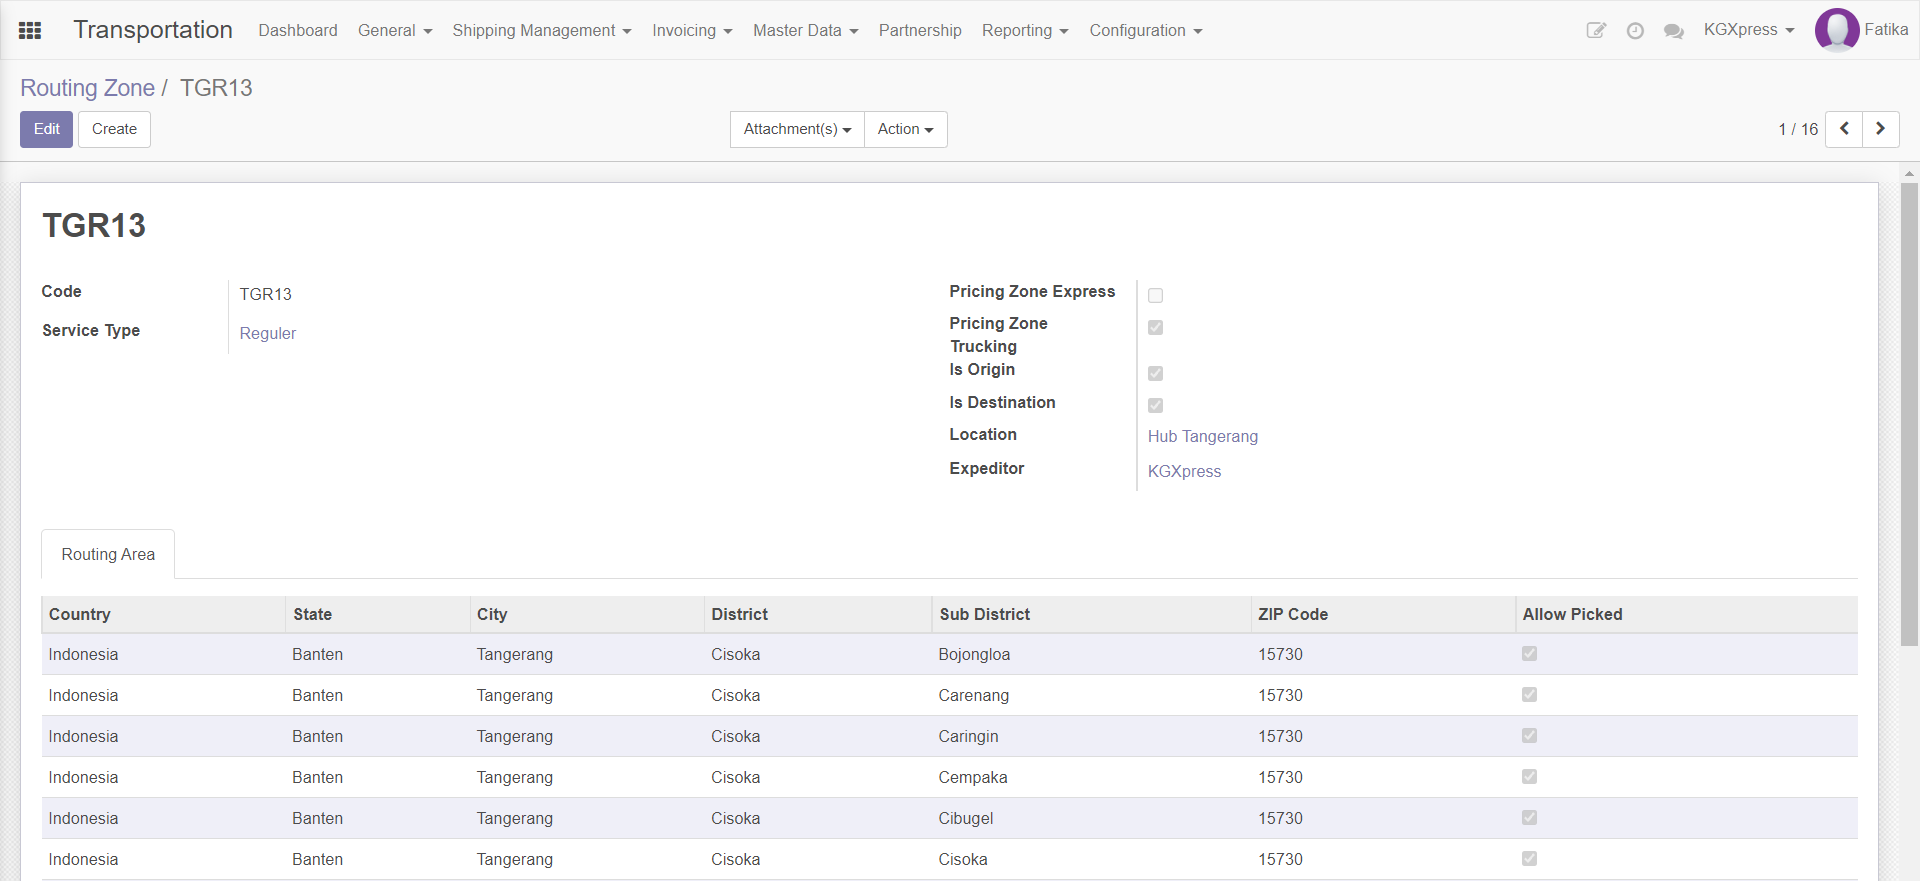This screenshot has width=1920, height=881.
Task: Click the TGR13 record heading
Action: [94, 226]
